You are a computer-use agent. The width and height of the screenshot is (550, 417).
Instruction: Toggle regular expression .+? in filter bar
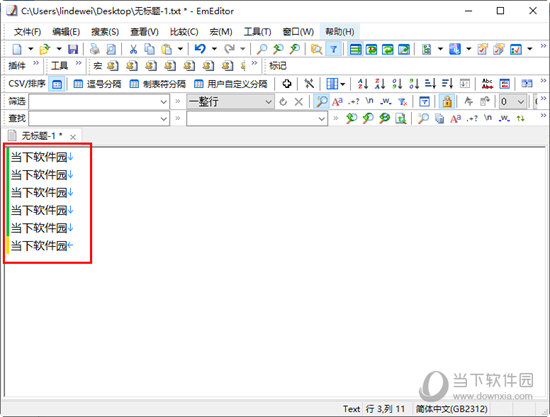click(354, 102)
